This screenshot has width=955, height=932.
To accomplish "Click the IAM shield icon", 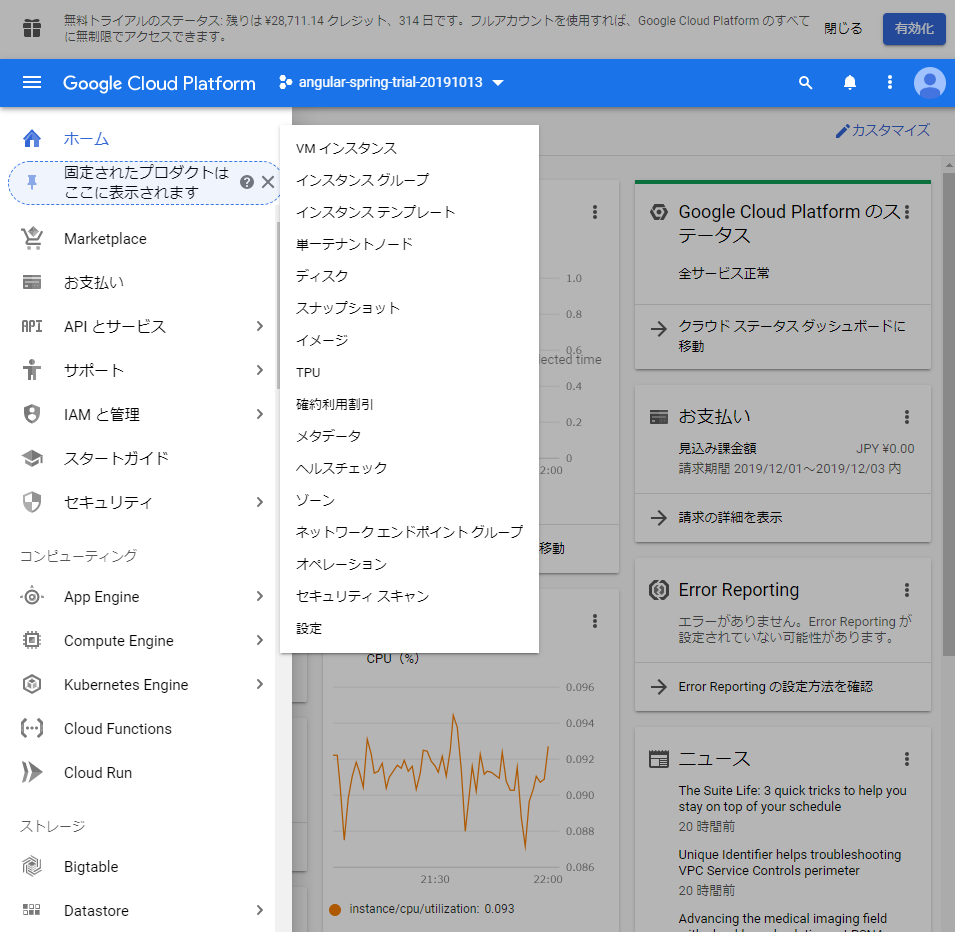I will coord(32,414).
